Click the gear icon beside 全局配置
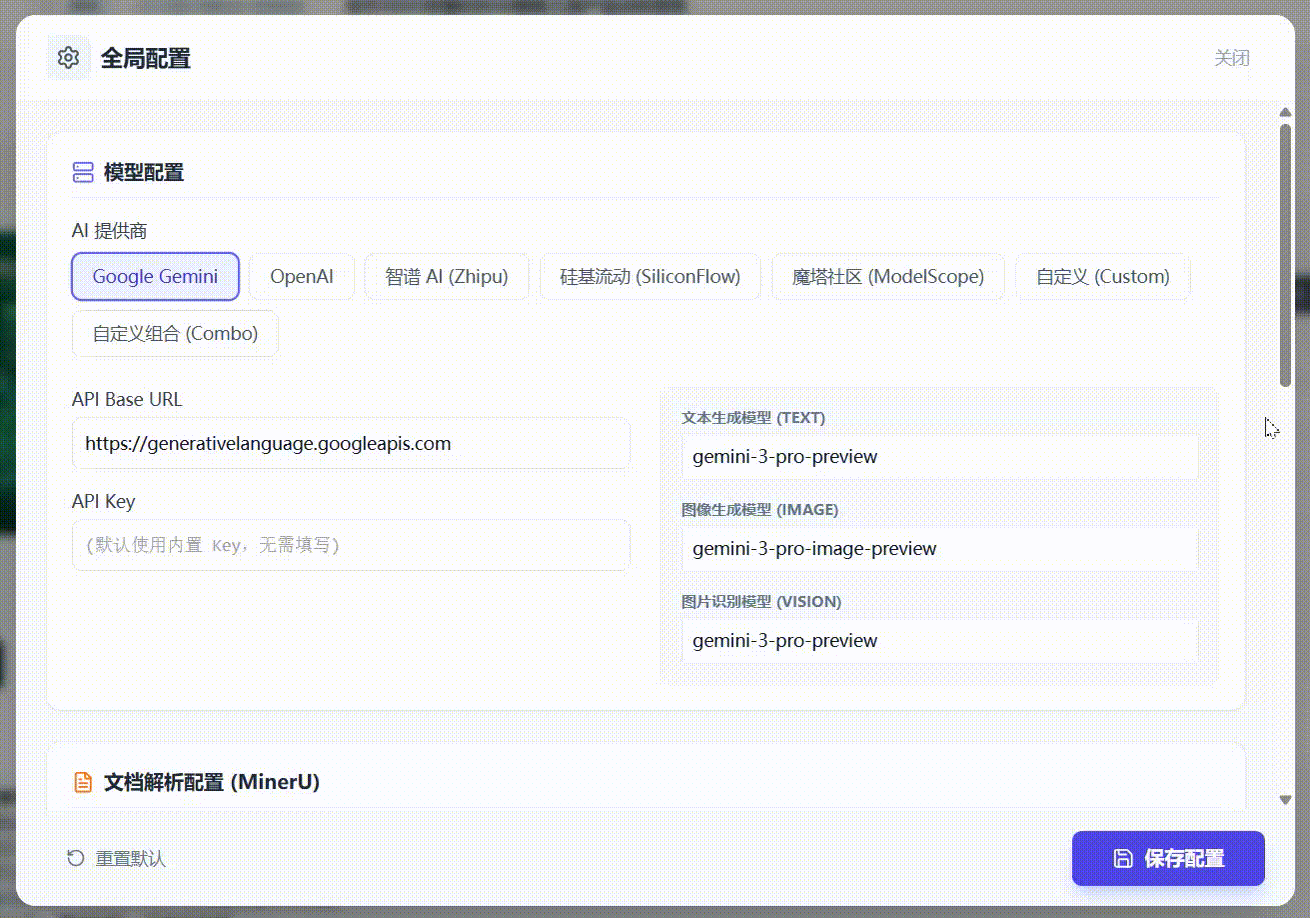 68,58
